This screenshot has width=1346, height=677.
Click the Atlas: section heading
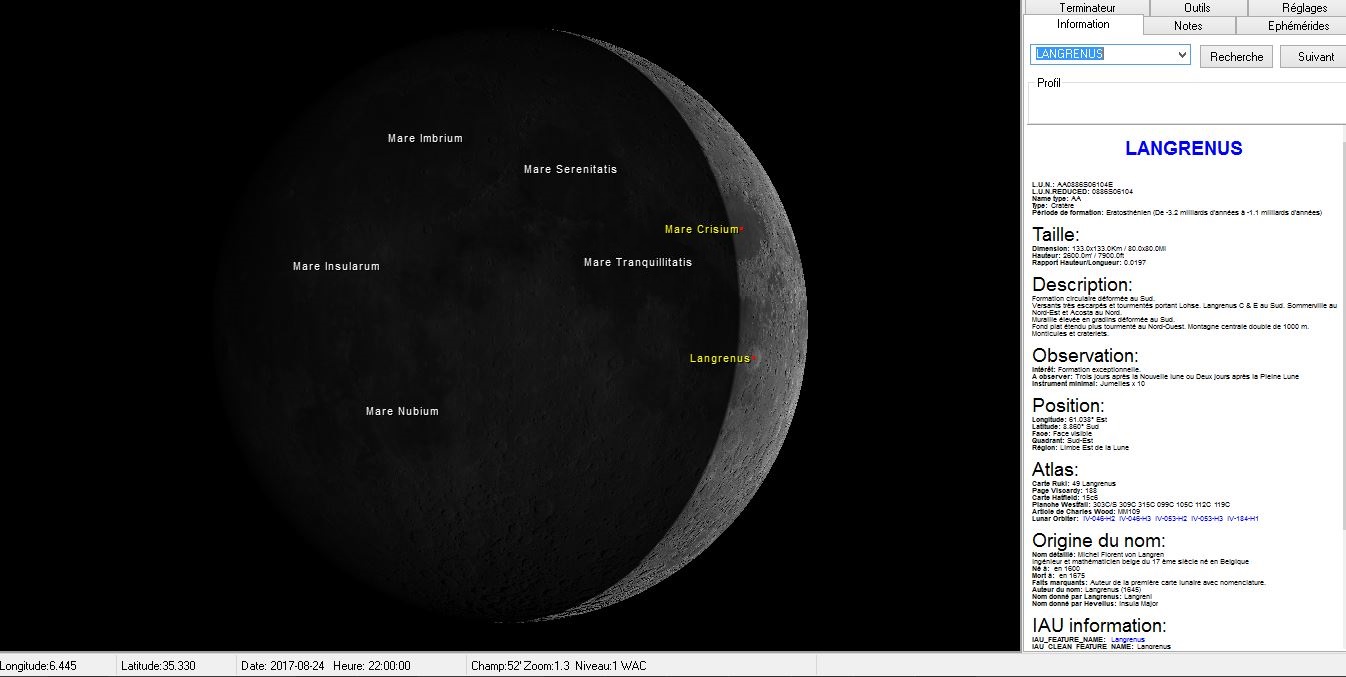click(x=1055, y=470)
